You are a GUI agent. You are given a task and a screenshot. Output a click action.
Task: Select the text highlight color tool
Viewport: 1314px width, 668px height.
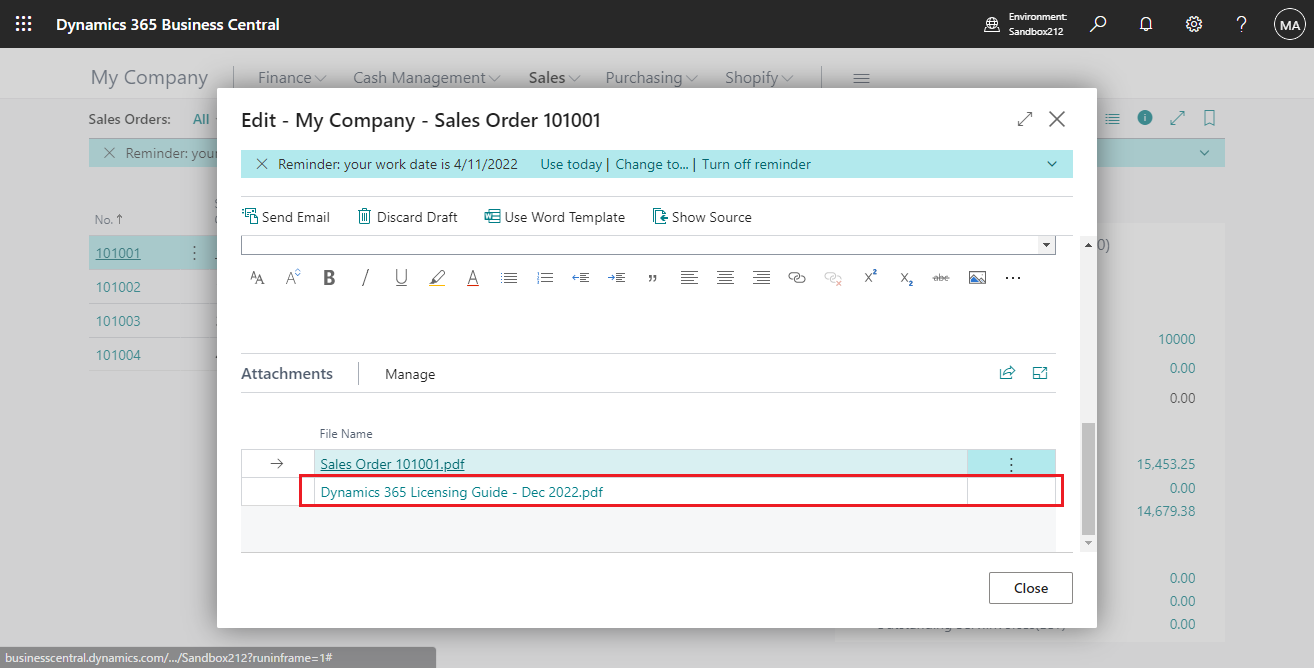(437, 277)
